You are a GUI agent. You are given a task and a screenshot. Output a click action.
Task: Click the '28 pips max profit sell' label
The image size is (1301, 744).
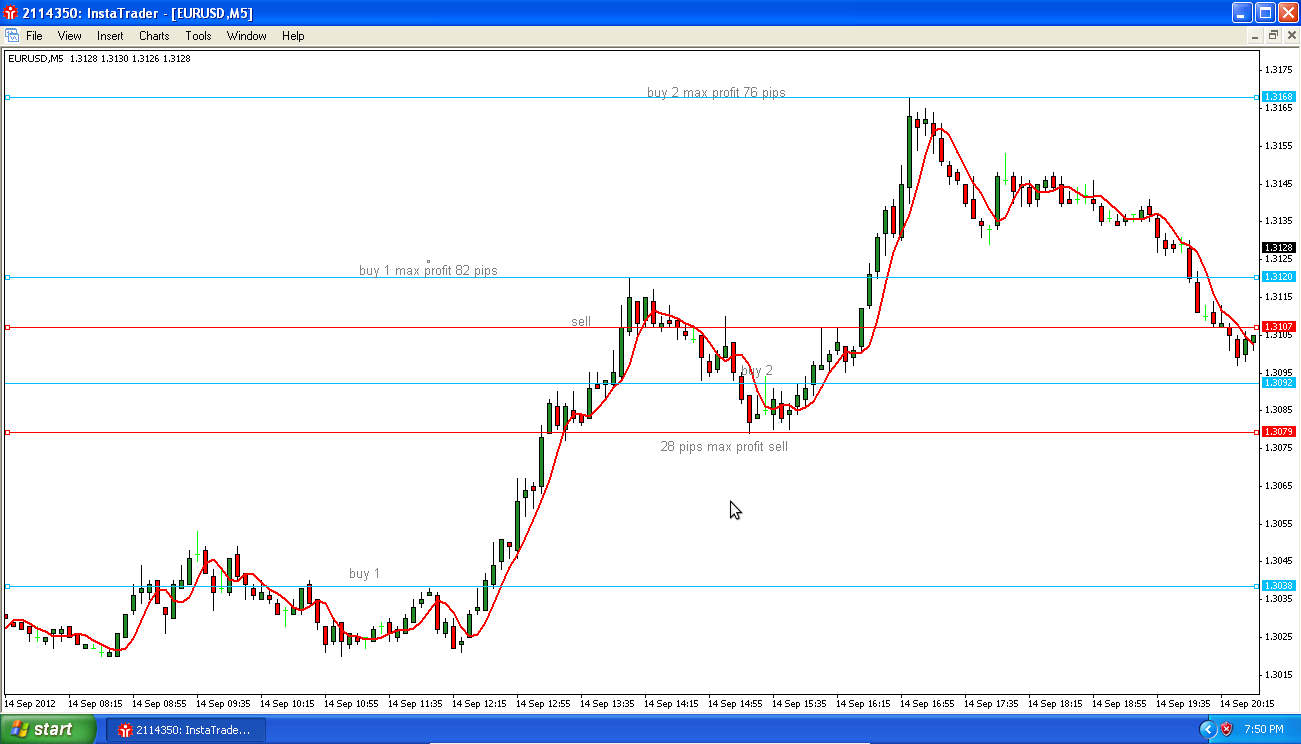(x=724, y=447)
